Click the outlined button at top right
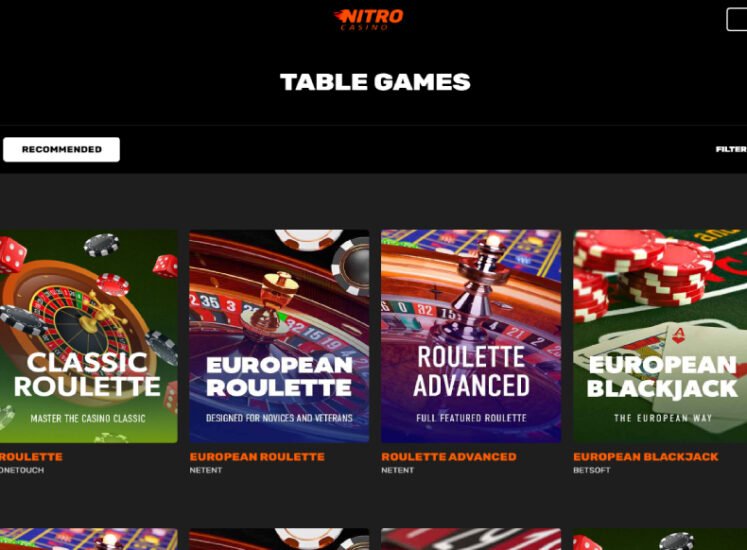 737,20
